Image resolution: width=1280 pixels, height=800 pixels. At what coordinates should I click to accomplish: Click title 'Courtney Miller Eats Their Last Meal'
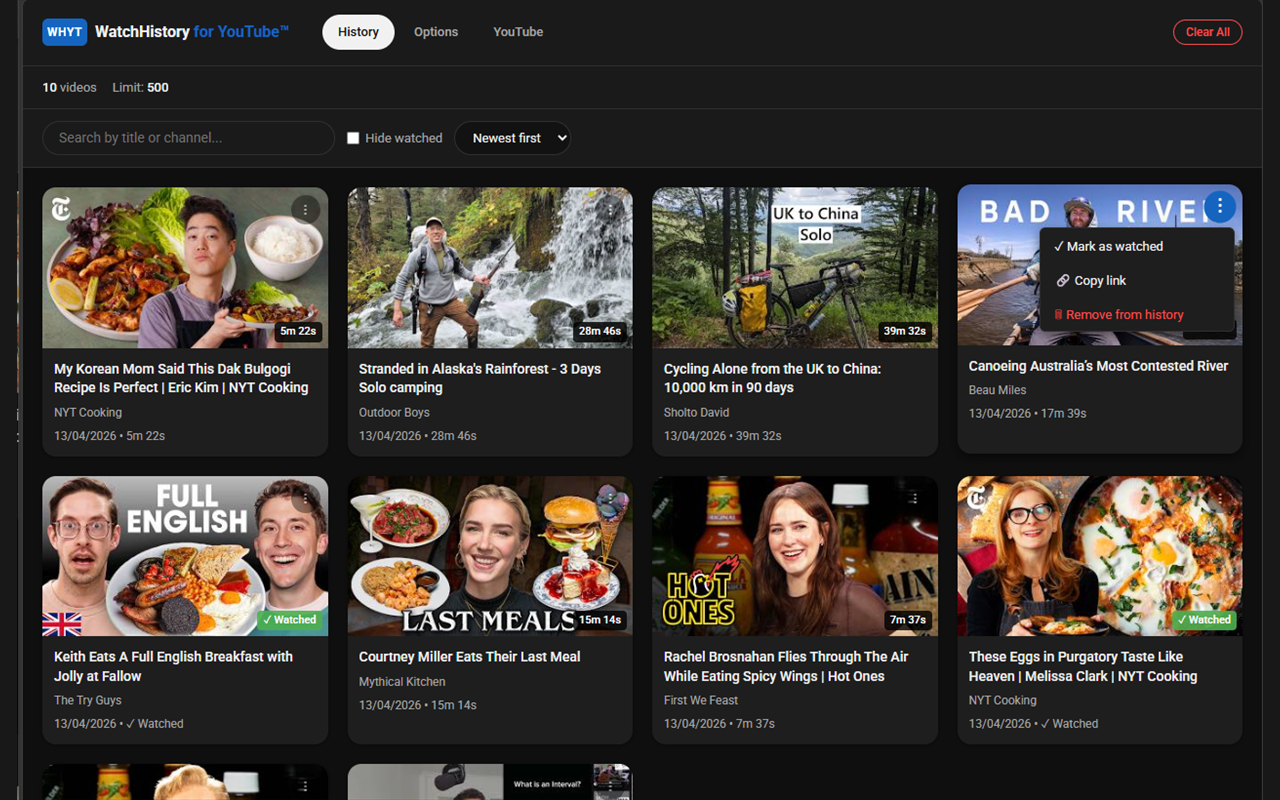coord(470,657)
